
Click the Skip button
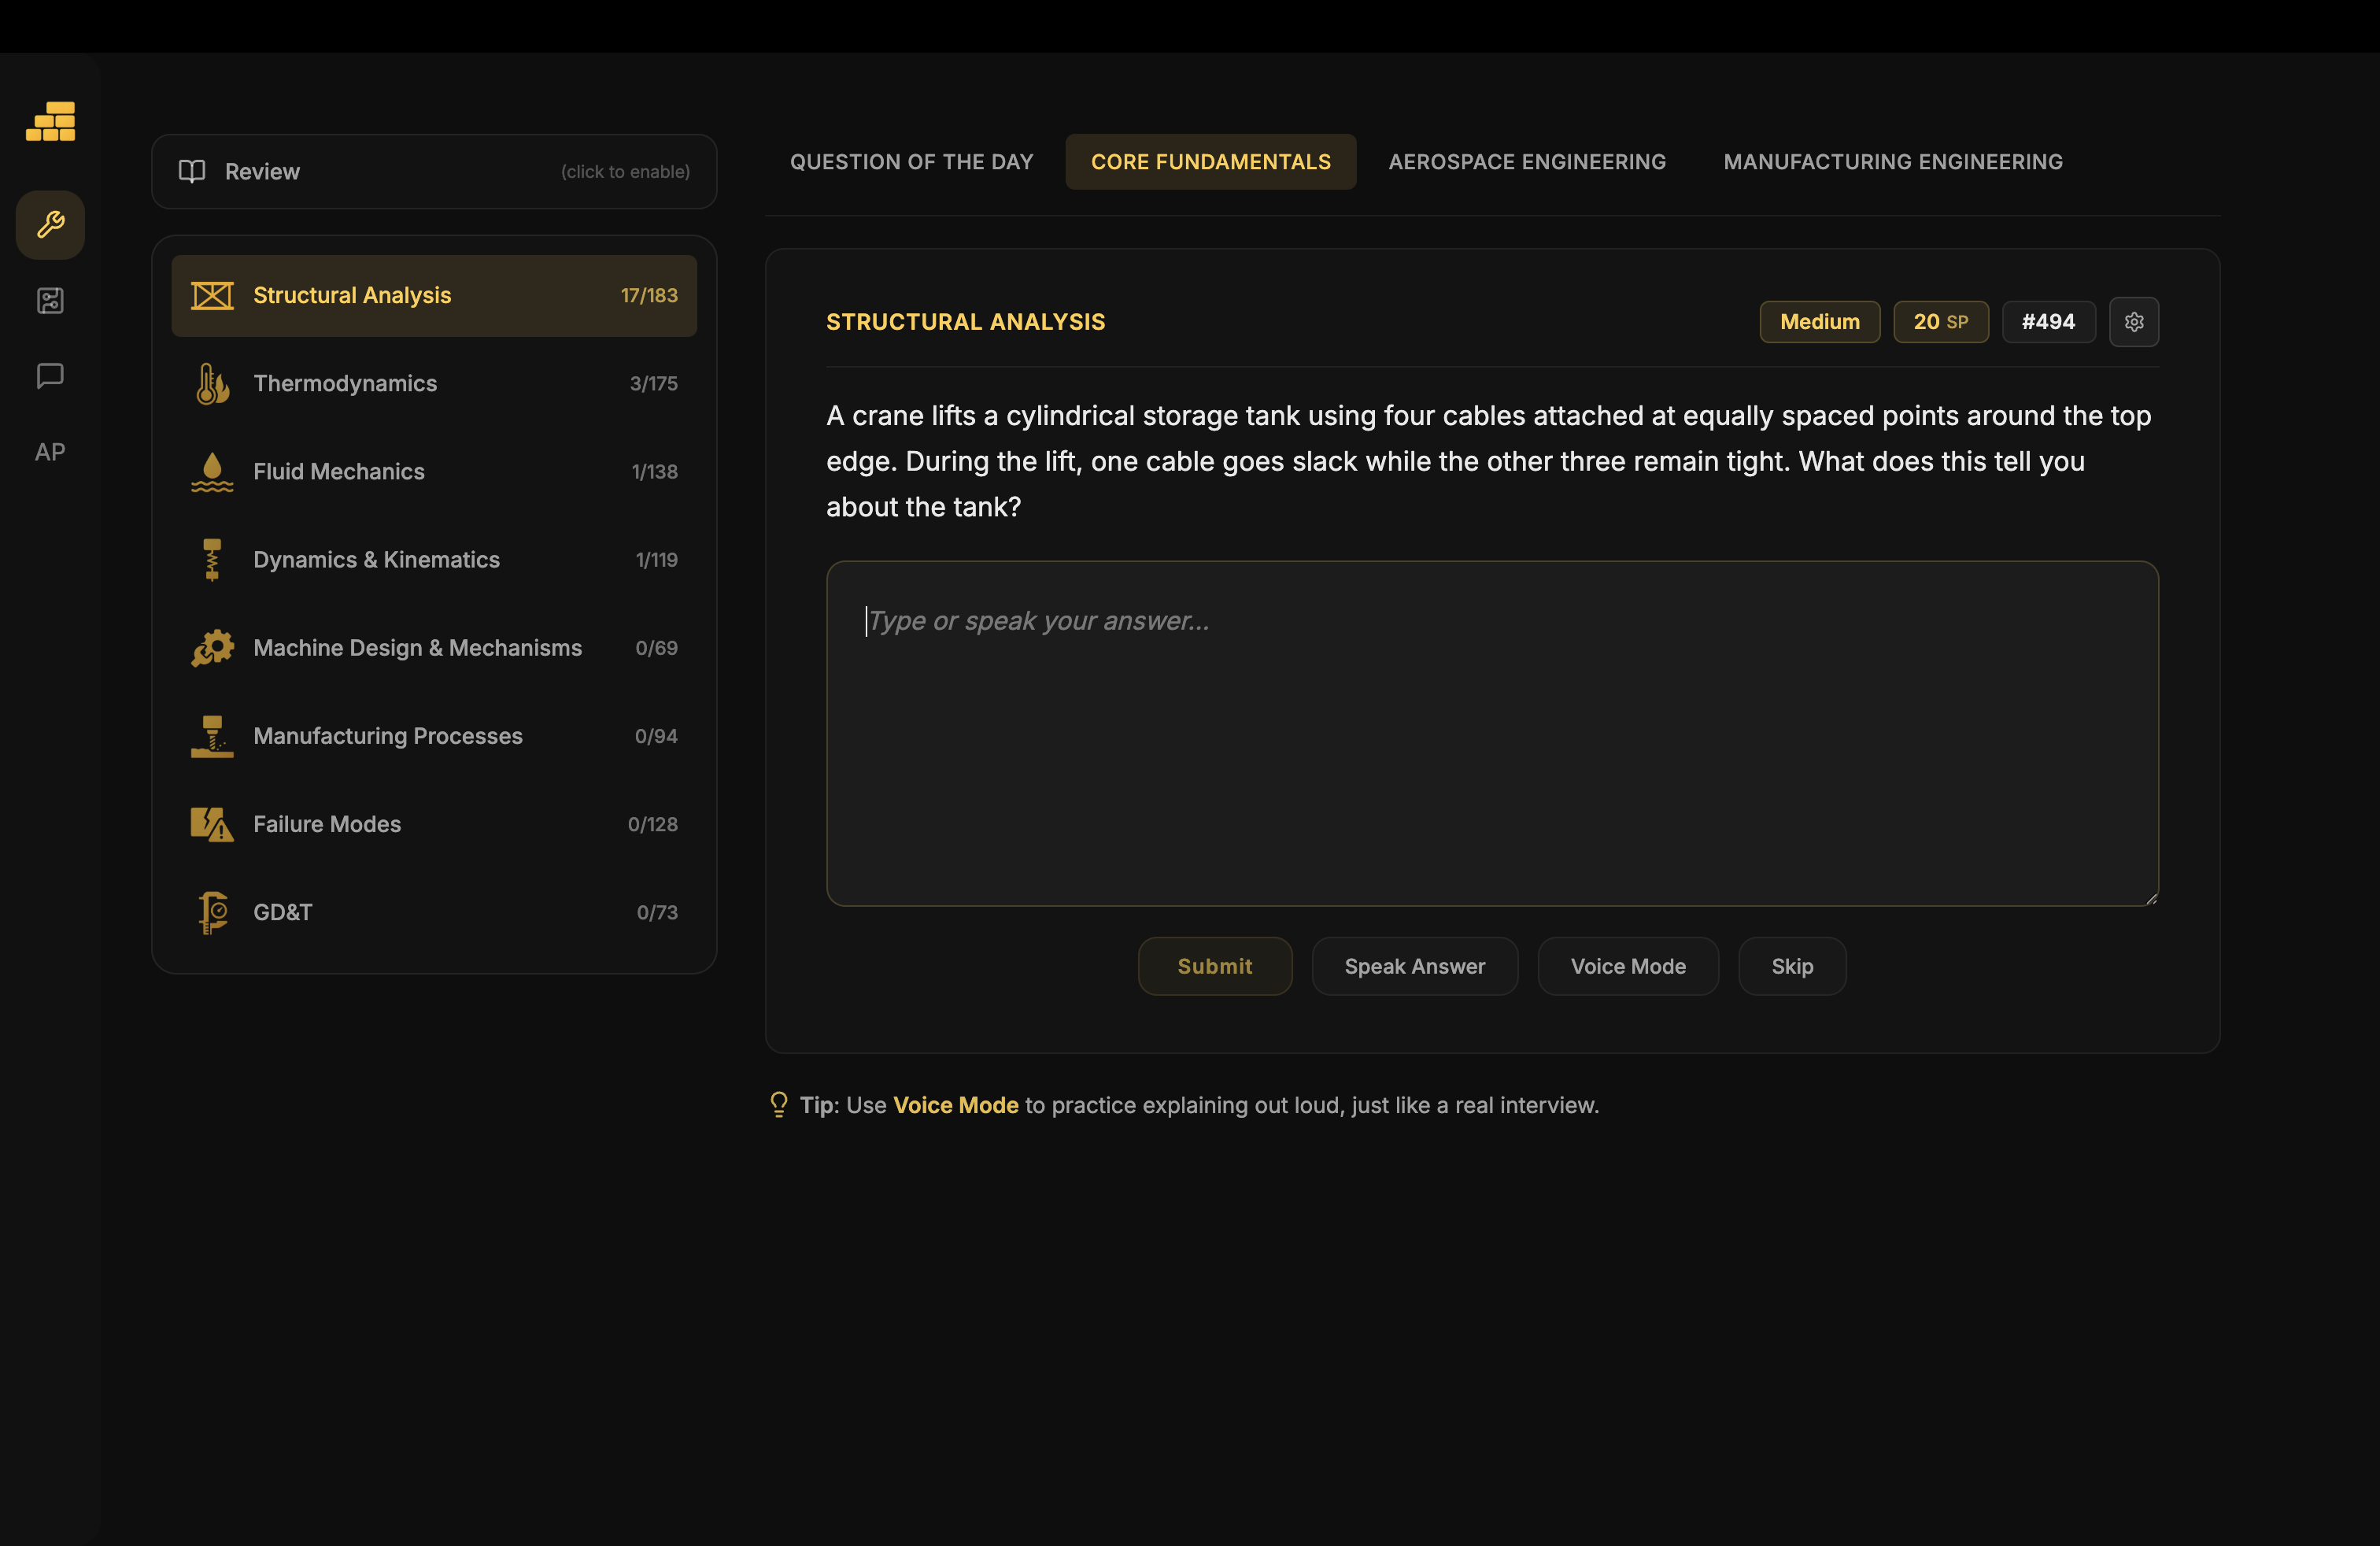click(x=1791, y=966)
